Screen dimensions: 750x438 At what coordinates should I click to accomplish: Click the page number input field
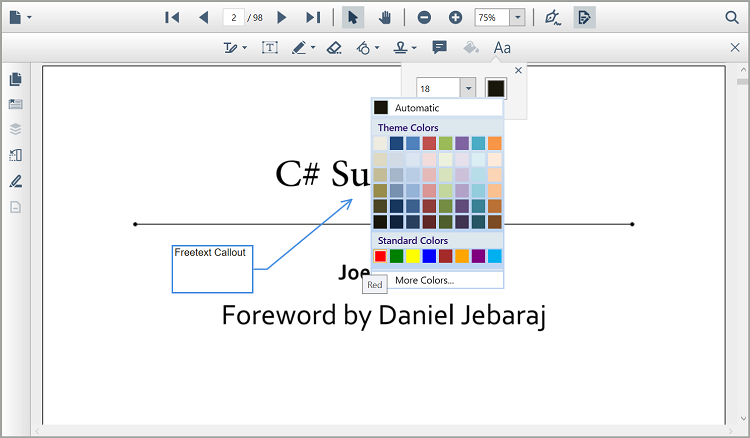tap(234, 18)
